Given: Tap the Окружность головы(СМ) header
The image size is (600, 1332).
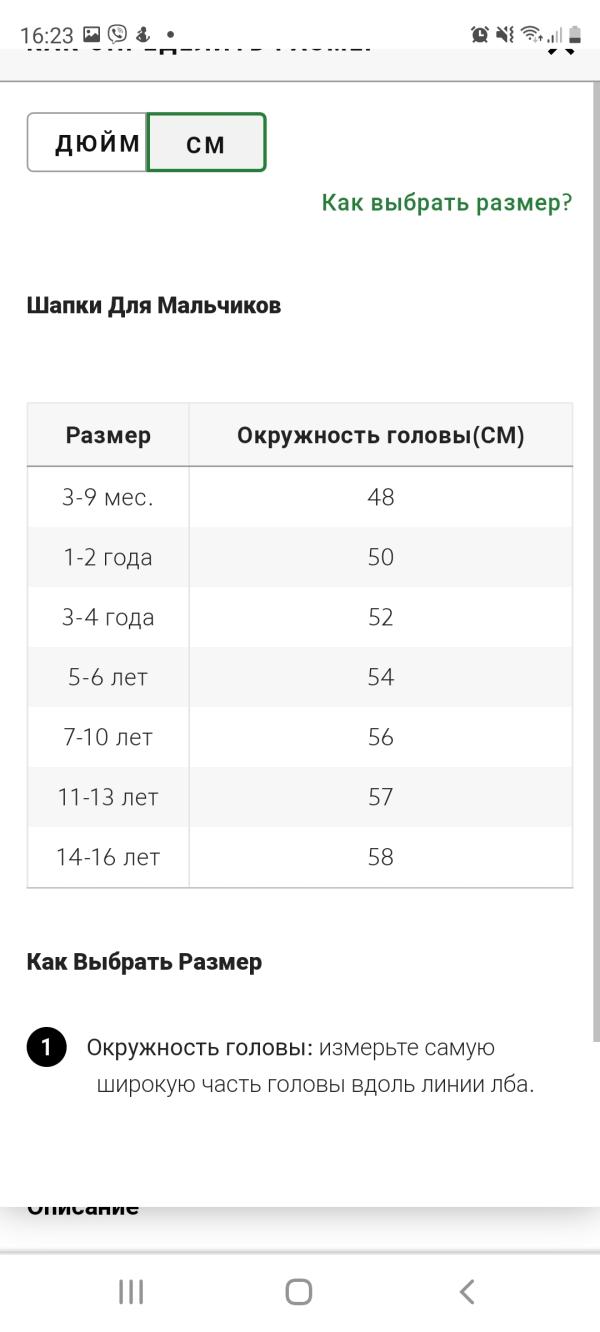Looking at the screenshot, I should coord(381,435).
